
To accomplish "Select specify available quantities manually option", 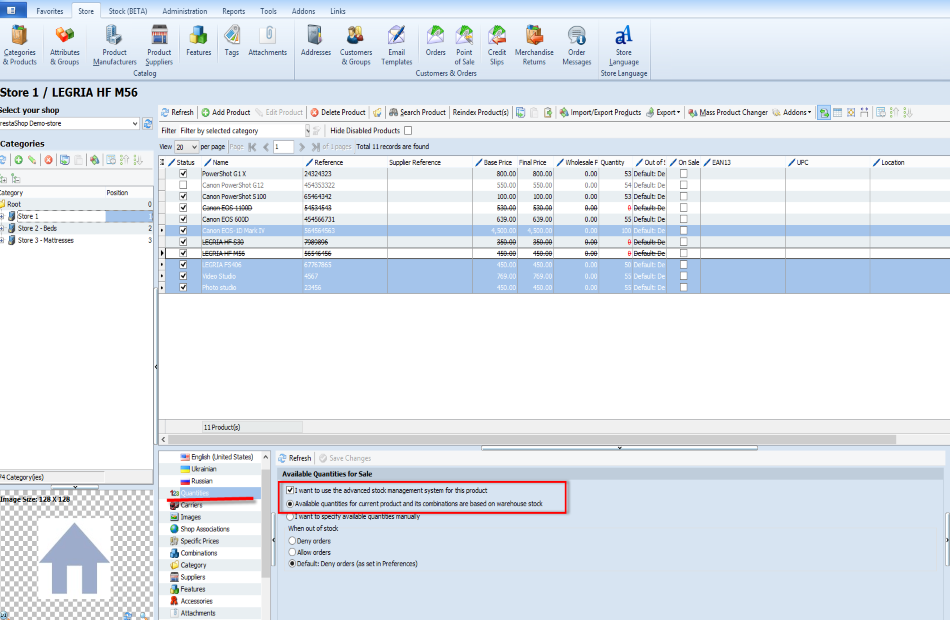I will (x=291, y=516).
